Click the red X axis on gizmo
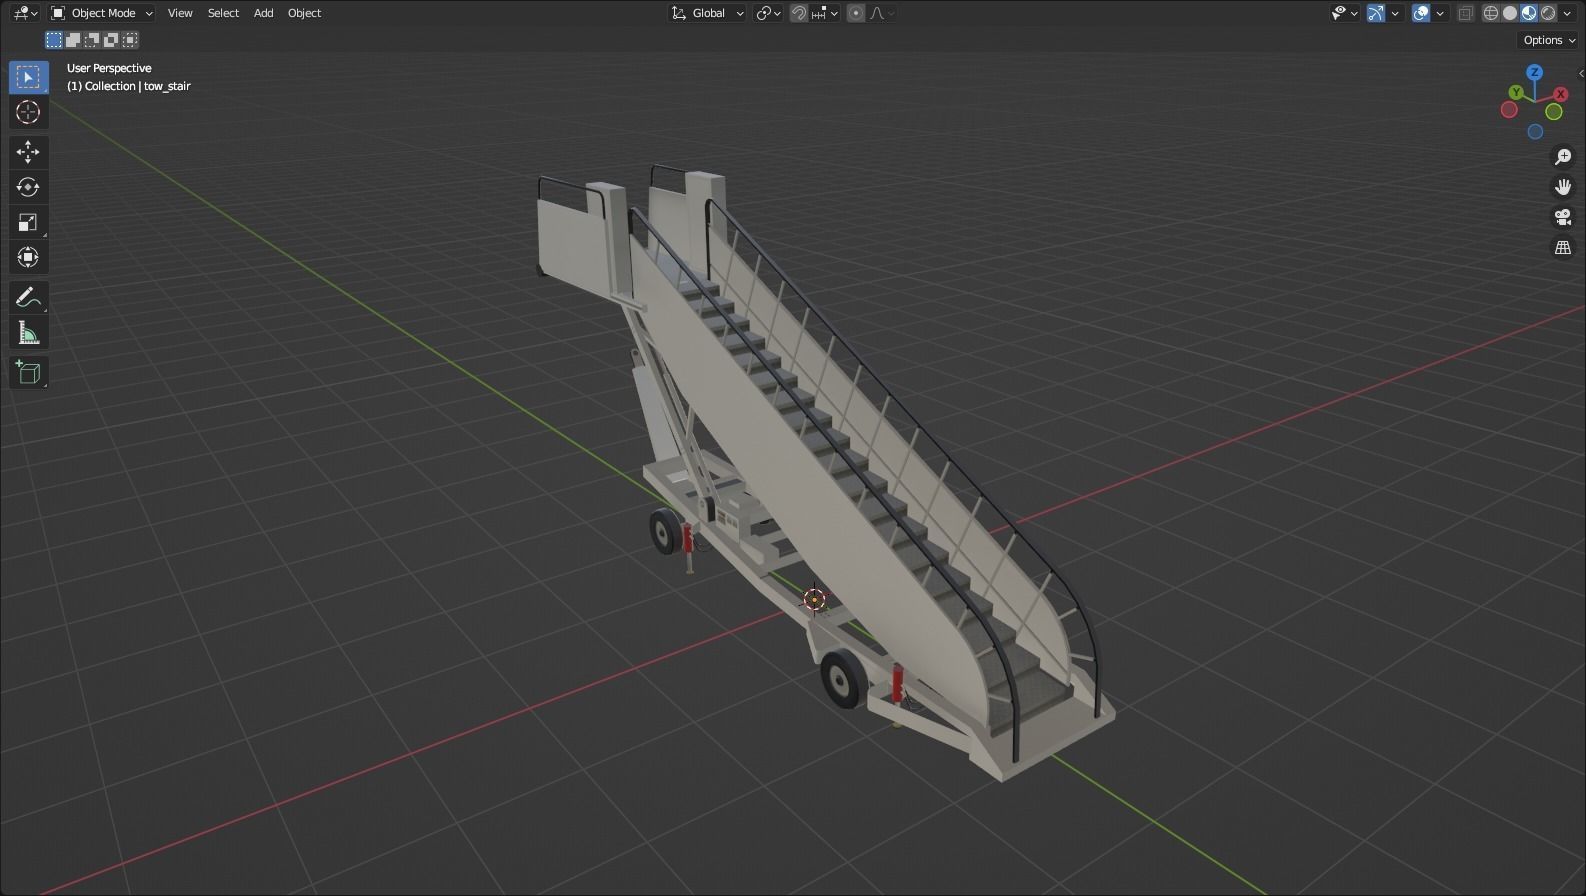This screenshot has height=896, width=1586. point(1559,94)
